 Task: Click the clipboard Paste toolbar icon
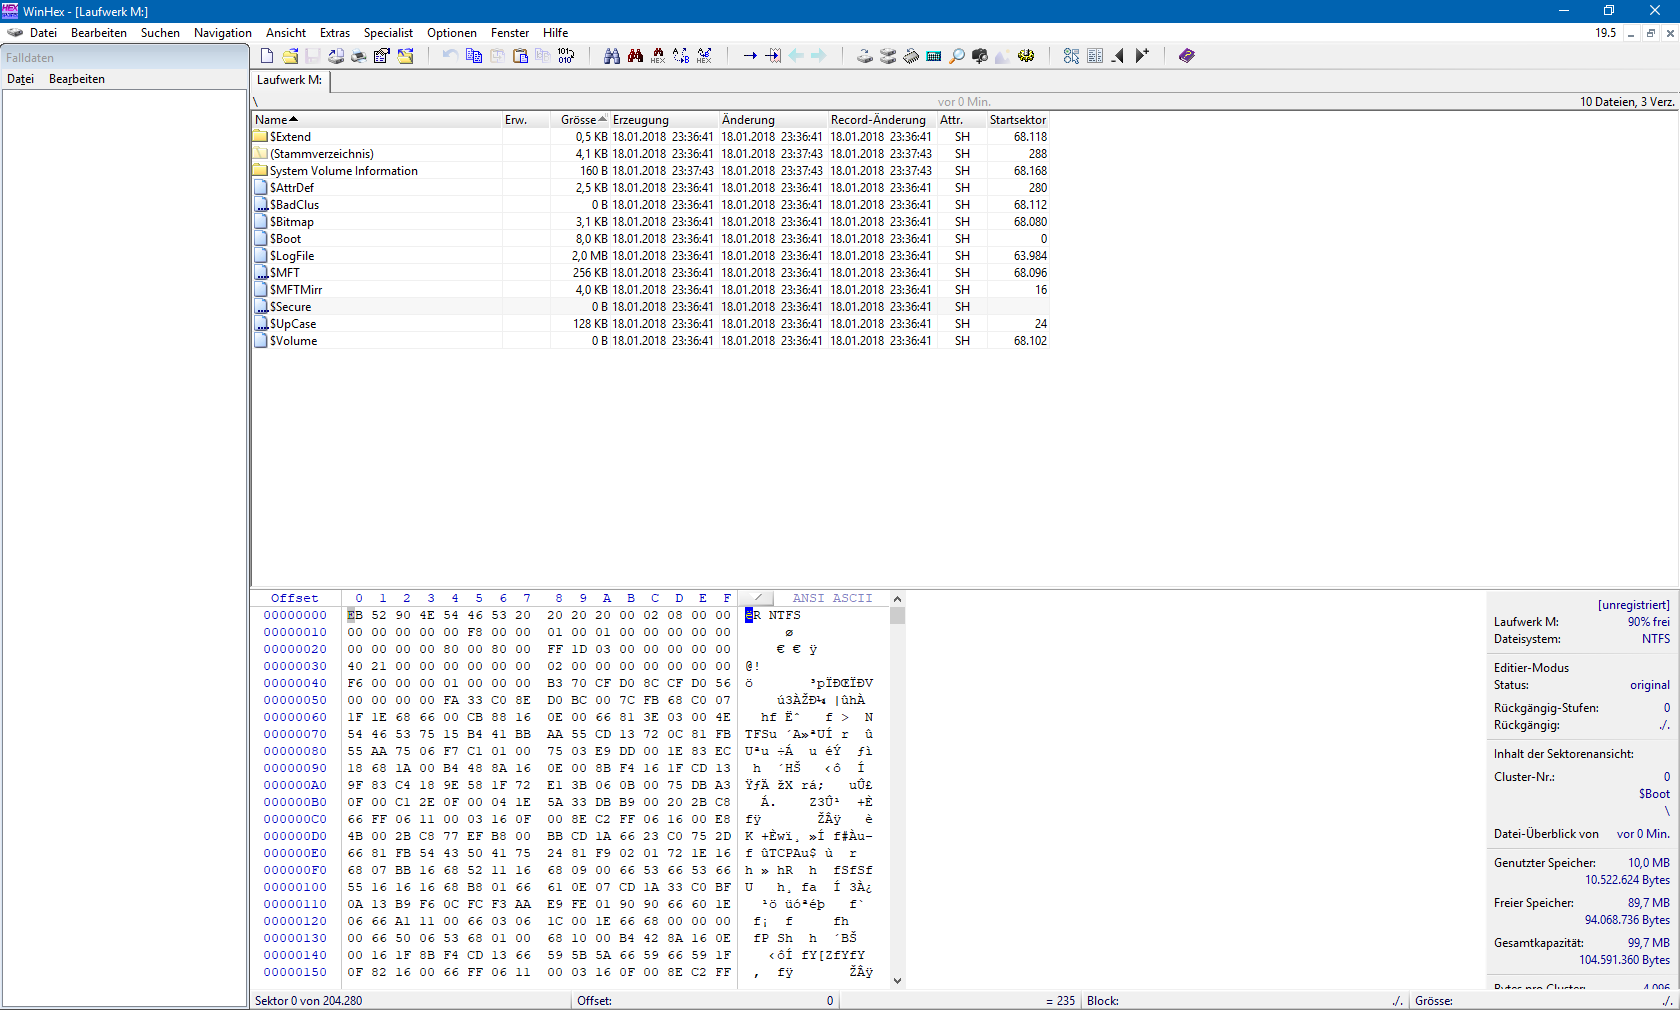(x=520, y=56)
